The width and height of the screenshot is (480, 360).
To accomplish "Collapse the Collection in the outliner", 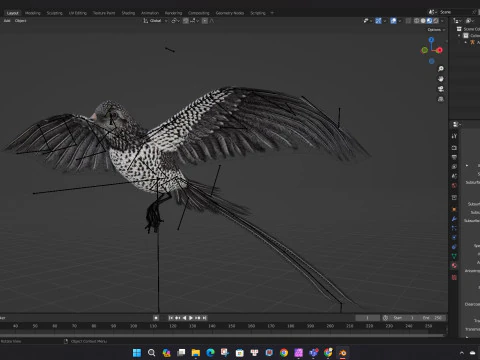I will point(459,35).
